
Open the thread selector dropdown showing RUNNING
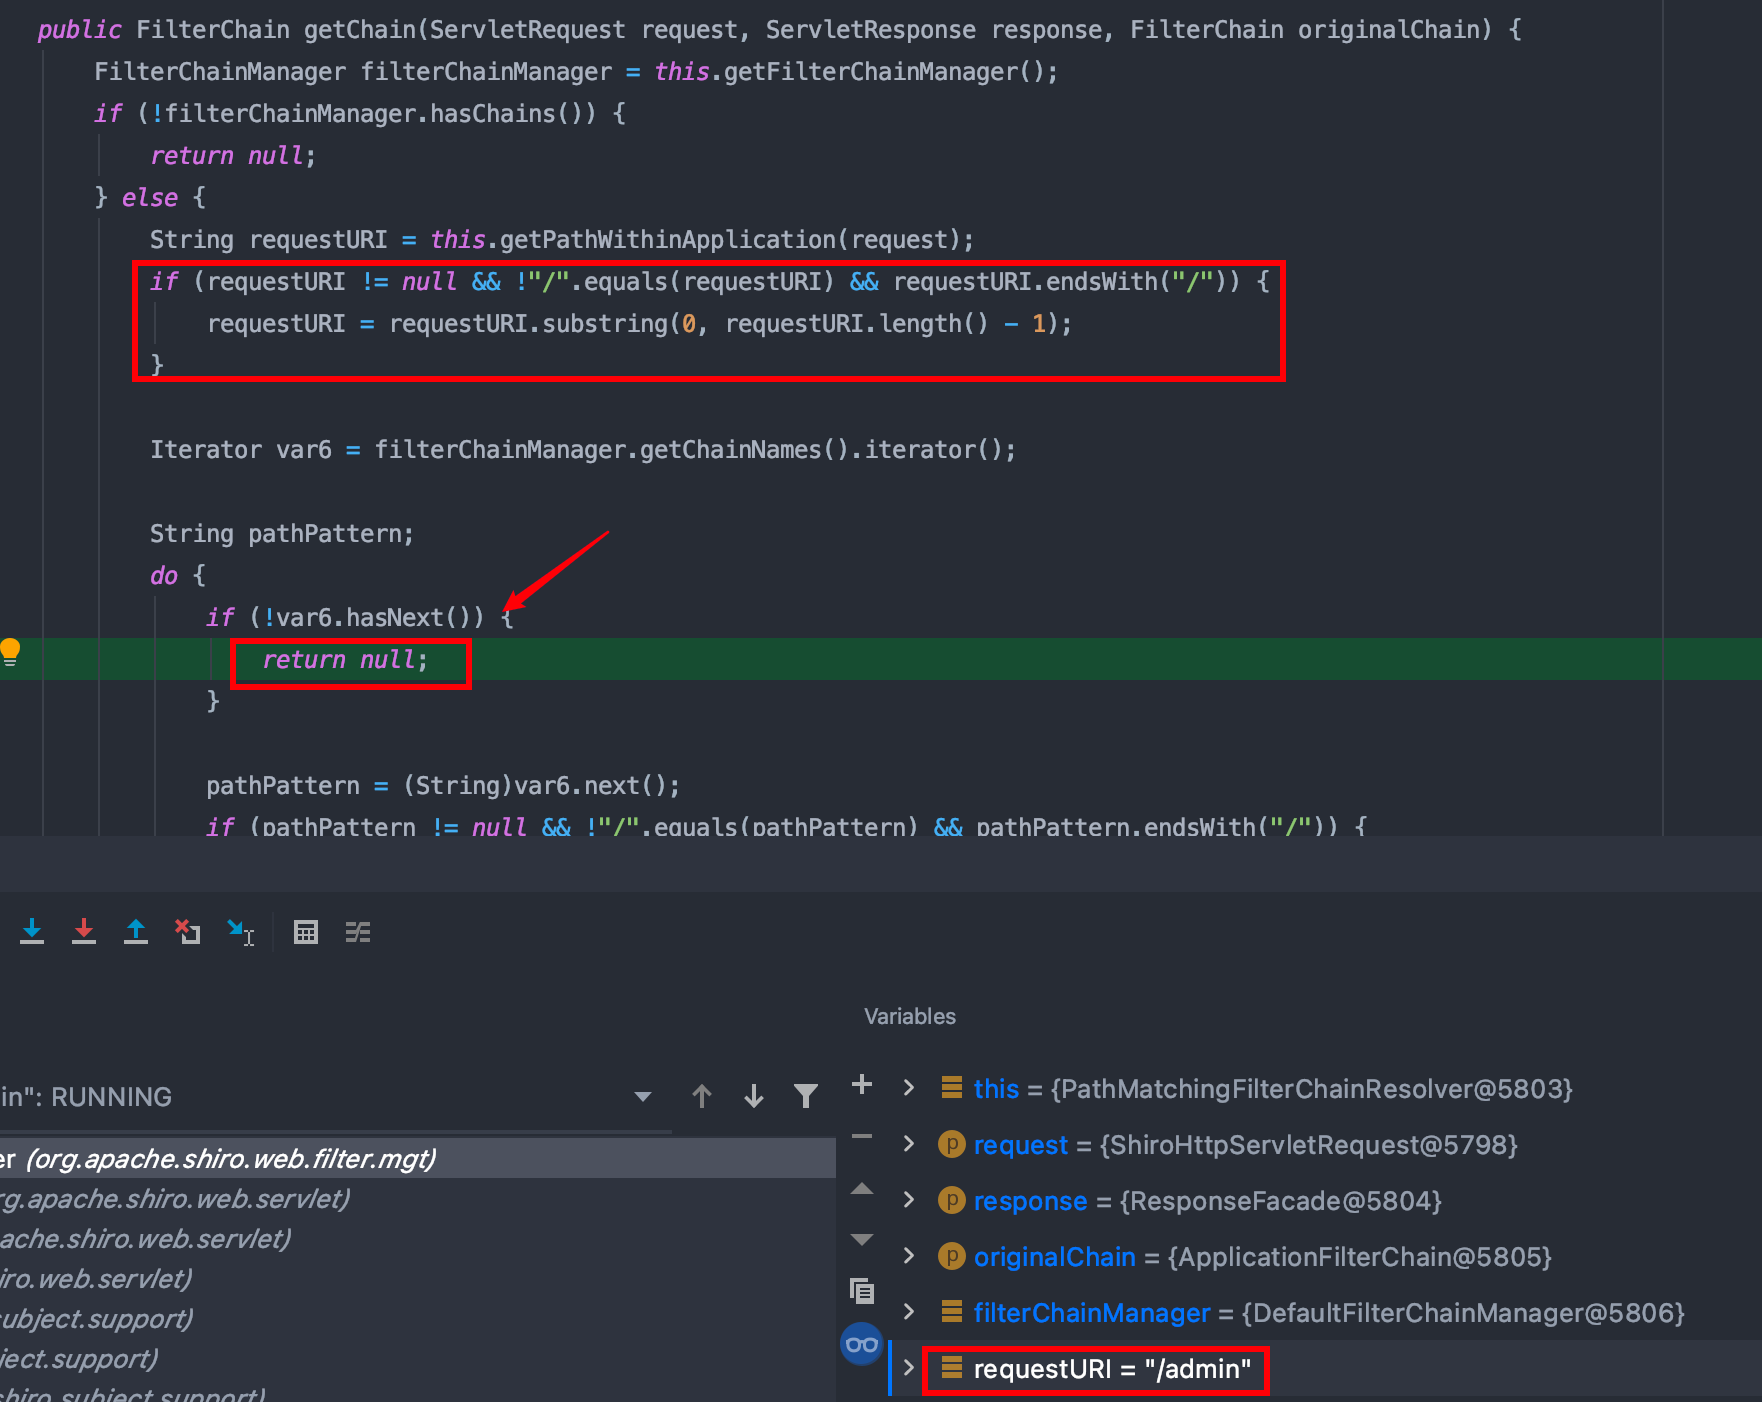click(643, 1097)
